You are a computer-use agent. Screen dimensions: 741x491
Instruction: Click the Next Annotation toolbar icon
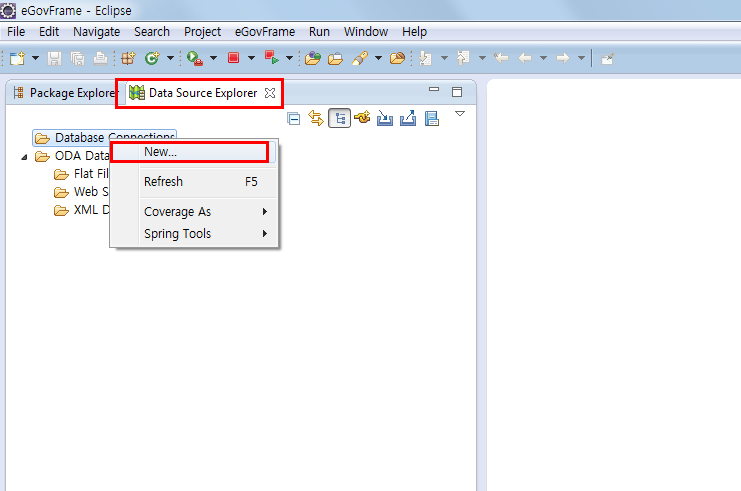point(426,58)
